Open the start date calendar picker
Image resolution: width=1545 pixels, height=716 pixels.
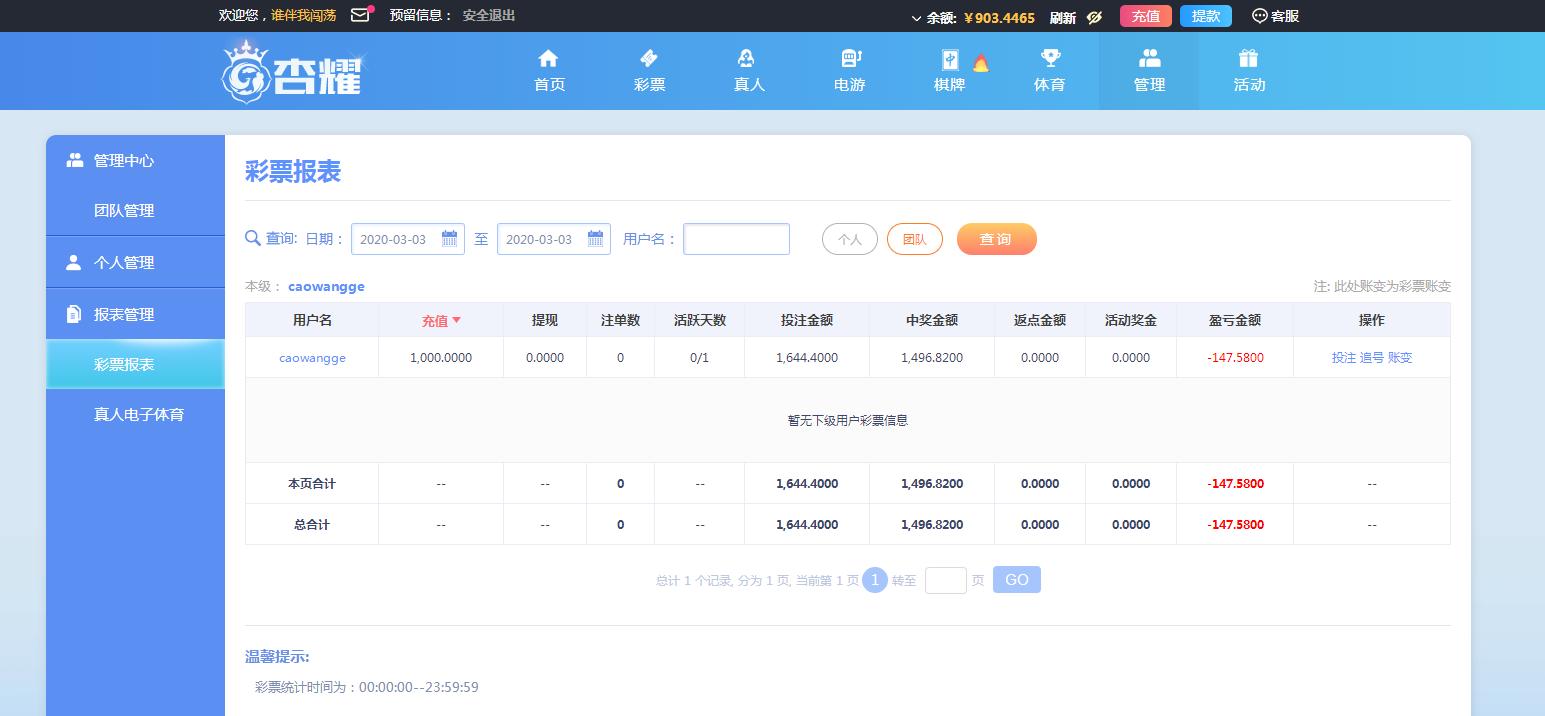tap(449, 239)
